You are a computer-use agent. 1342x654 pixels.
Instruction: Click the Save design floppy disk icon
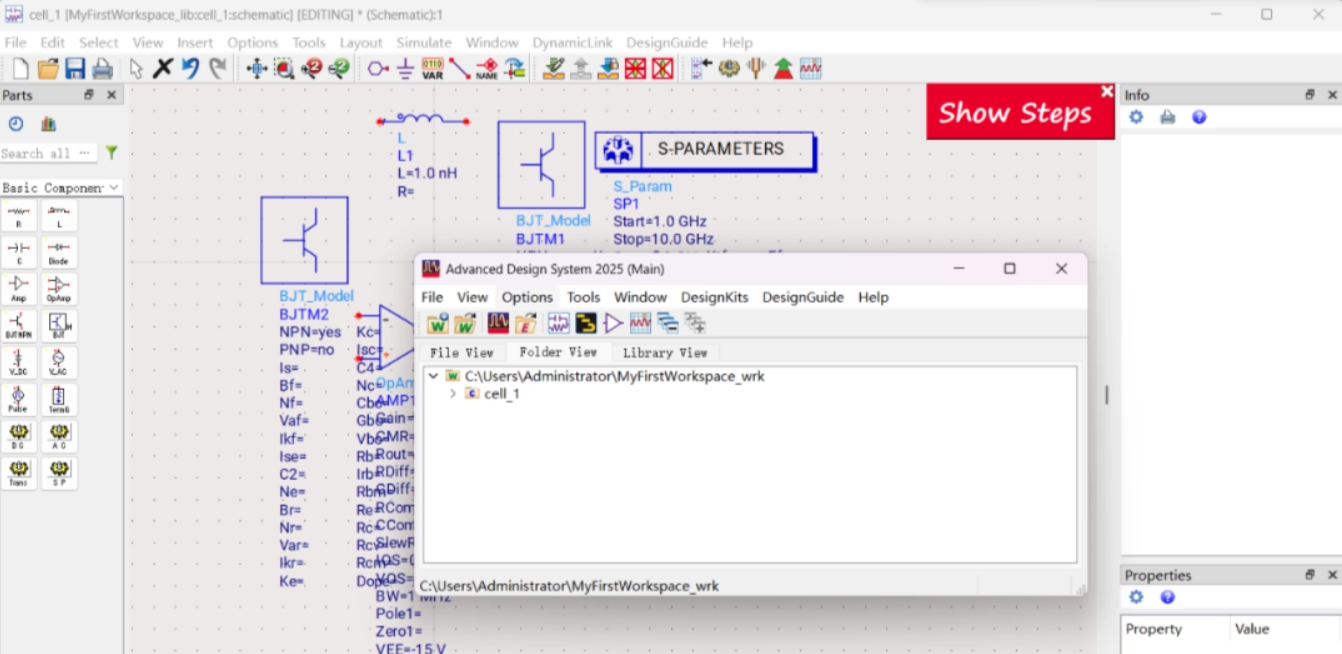(75, 69)
